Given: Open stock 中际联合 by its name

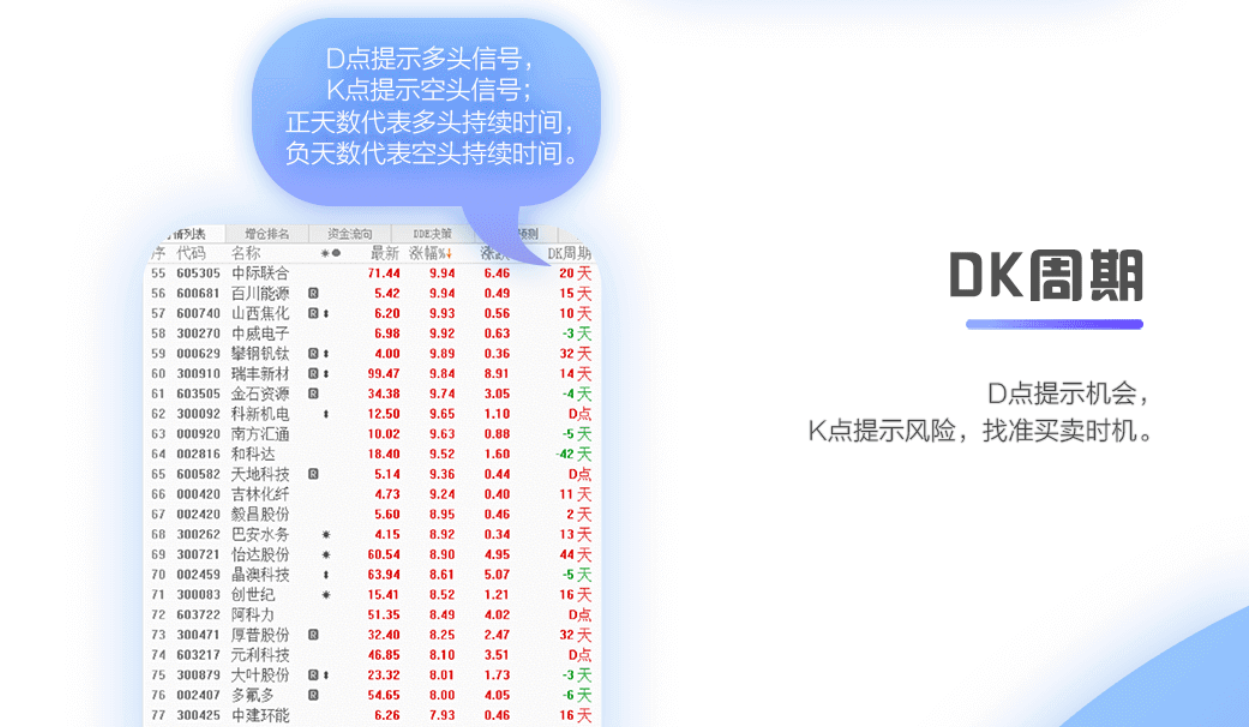Looking at the screenshot, I should [x=260, y=273].
